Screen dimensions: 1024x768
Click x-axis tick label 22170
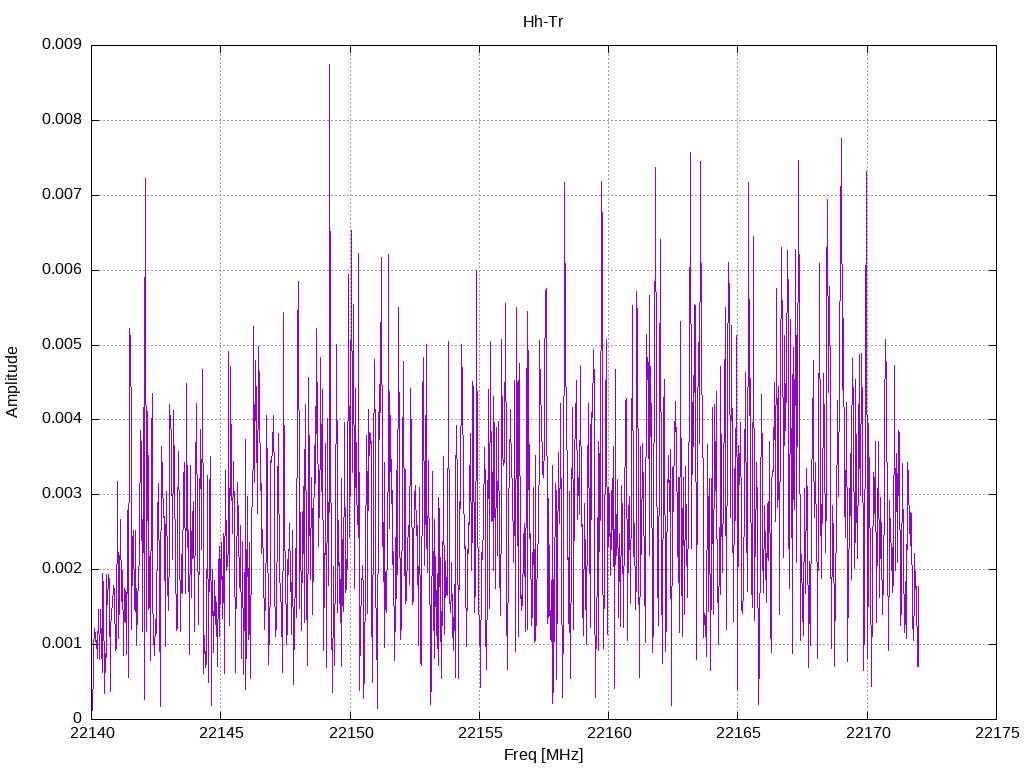point(868,733)
